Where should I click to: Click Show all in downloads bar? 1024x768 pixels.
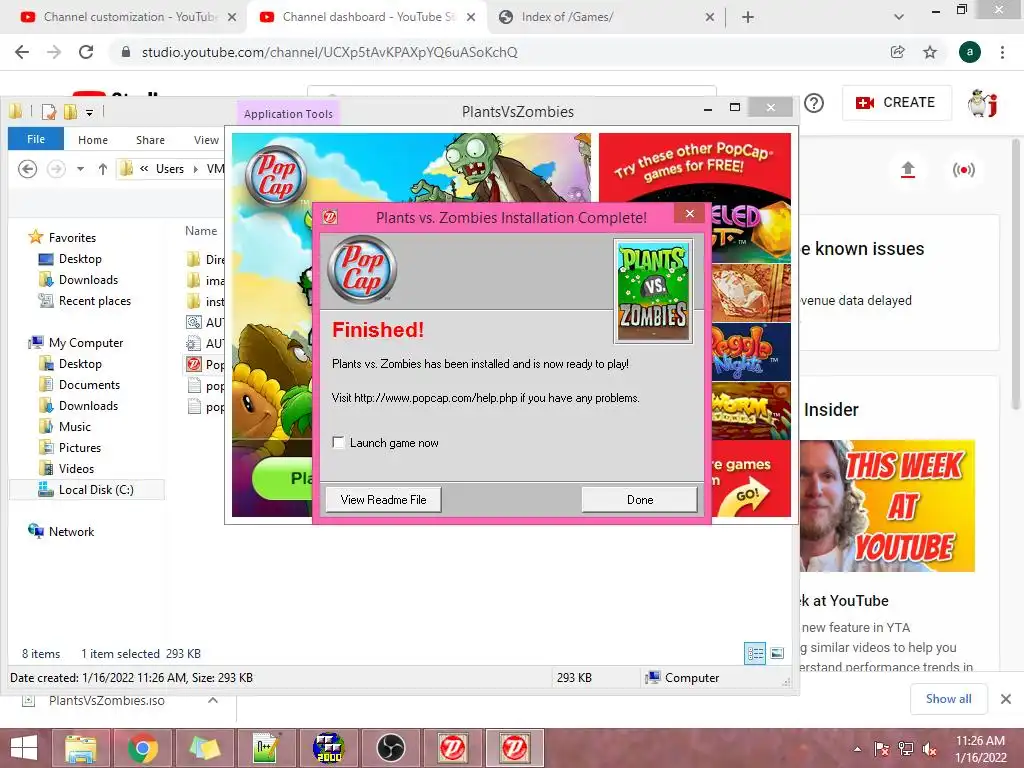[x=948, y=699]
